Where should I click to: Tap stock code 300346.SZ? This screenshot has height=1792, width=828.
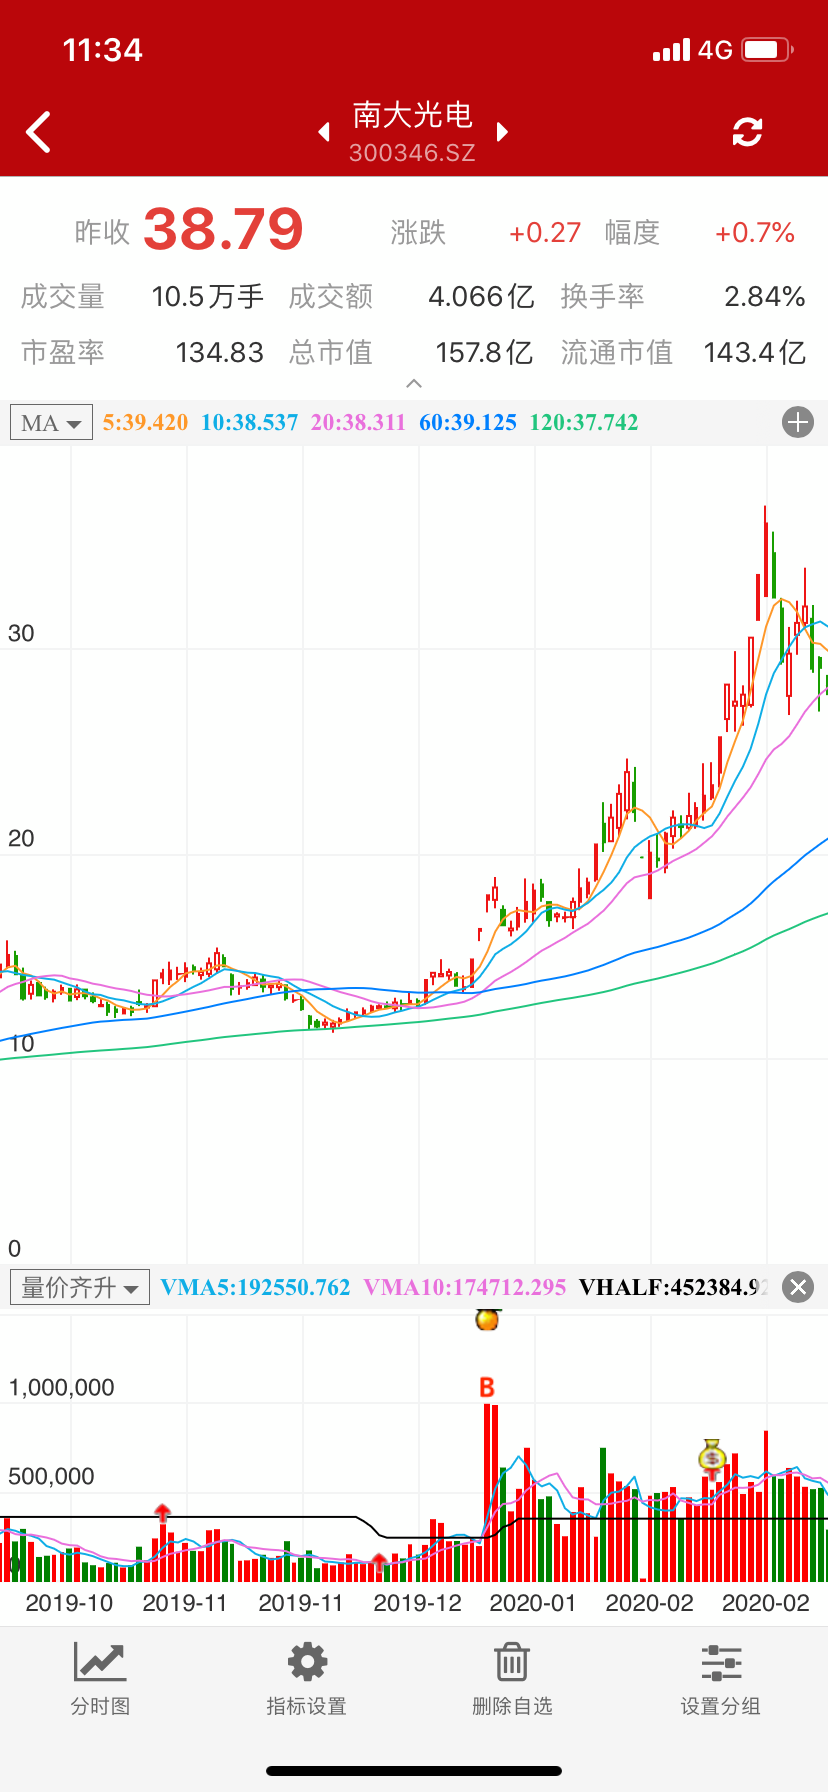412,153
